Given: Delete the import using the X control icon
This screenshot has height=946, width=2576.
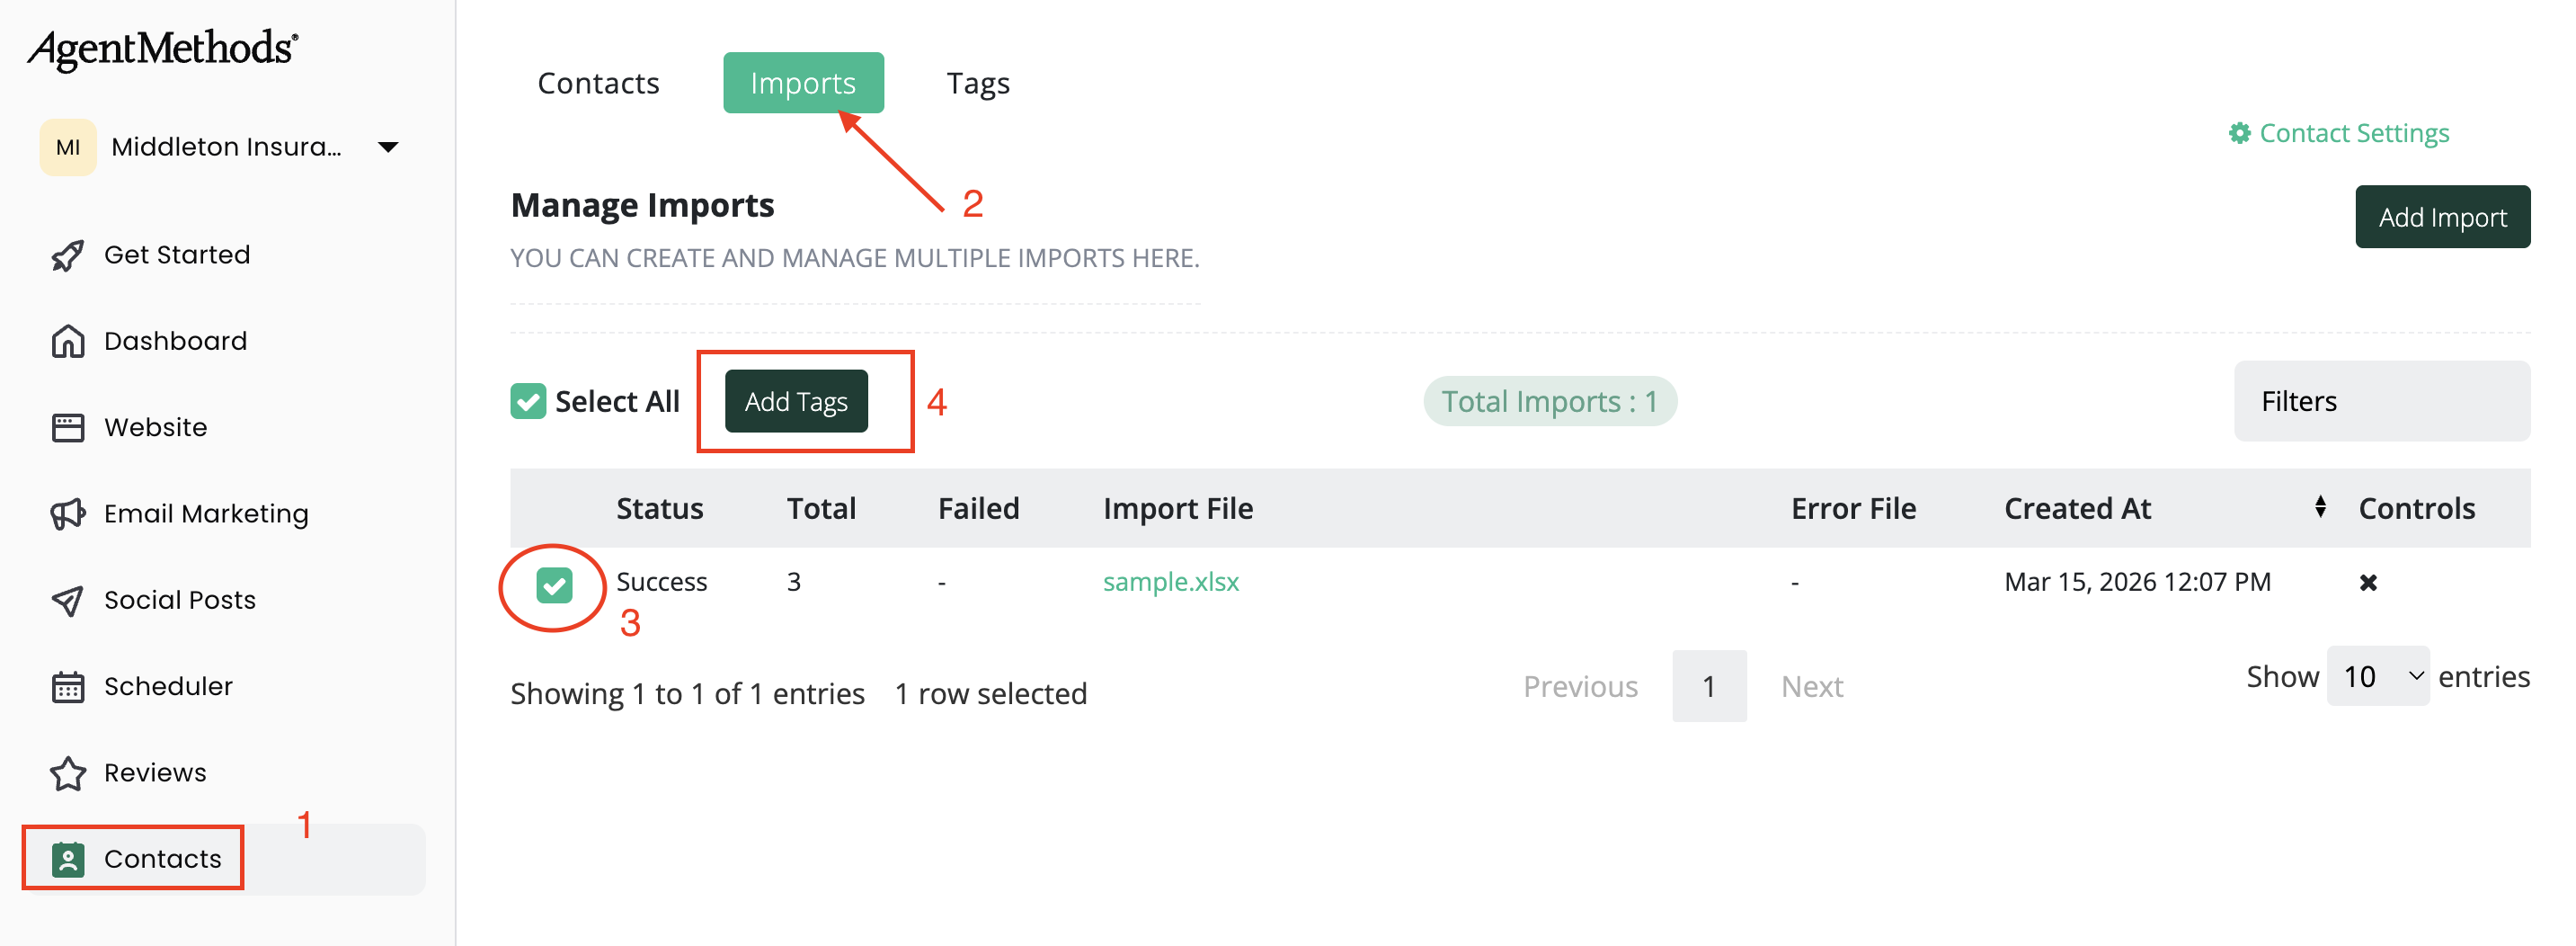Looking at the screenshot, I should click(2367, 582).
